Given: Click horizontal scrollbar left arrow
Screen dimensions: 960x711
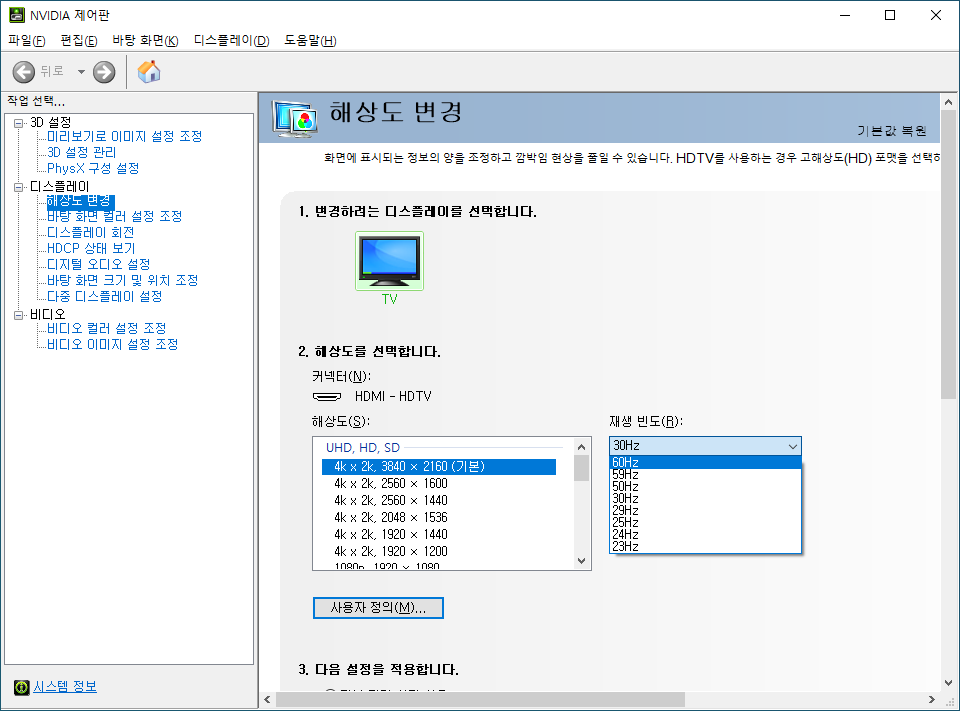Looking at the screenshot, I should pos(268,699).
